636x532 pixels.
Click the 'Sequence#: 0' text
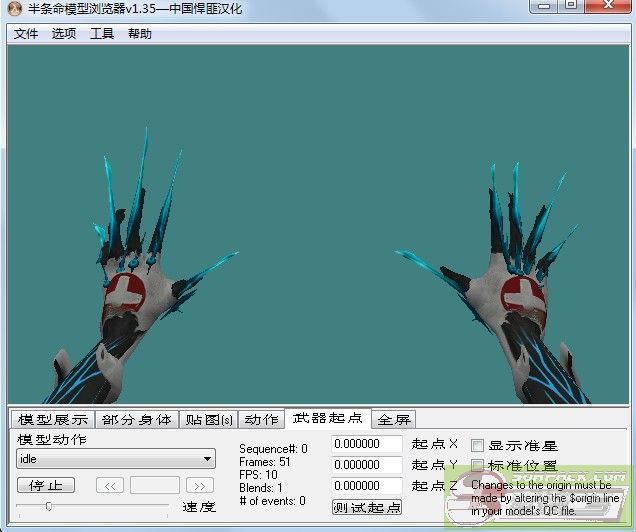tap(273, 449)
